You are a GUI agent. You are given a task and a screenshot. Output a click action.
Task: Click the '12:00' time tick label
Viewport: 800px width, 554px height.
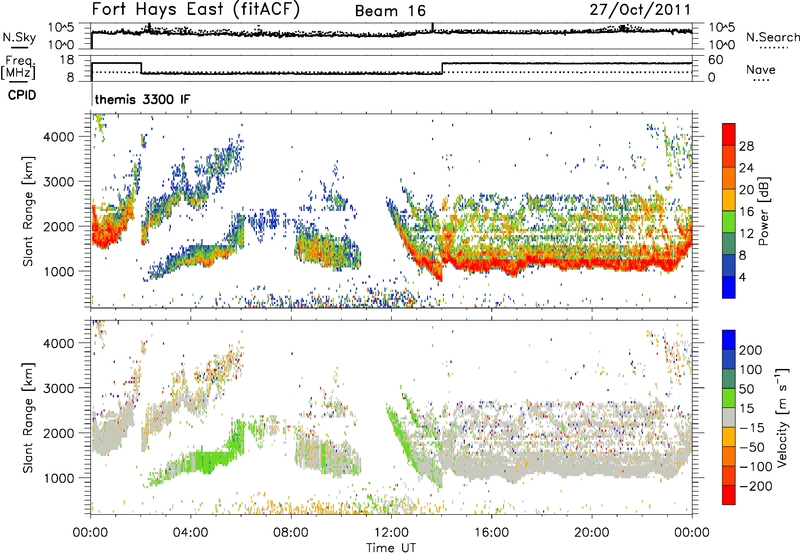coord(391,533)
